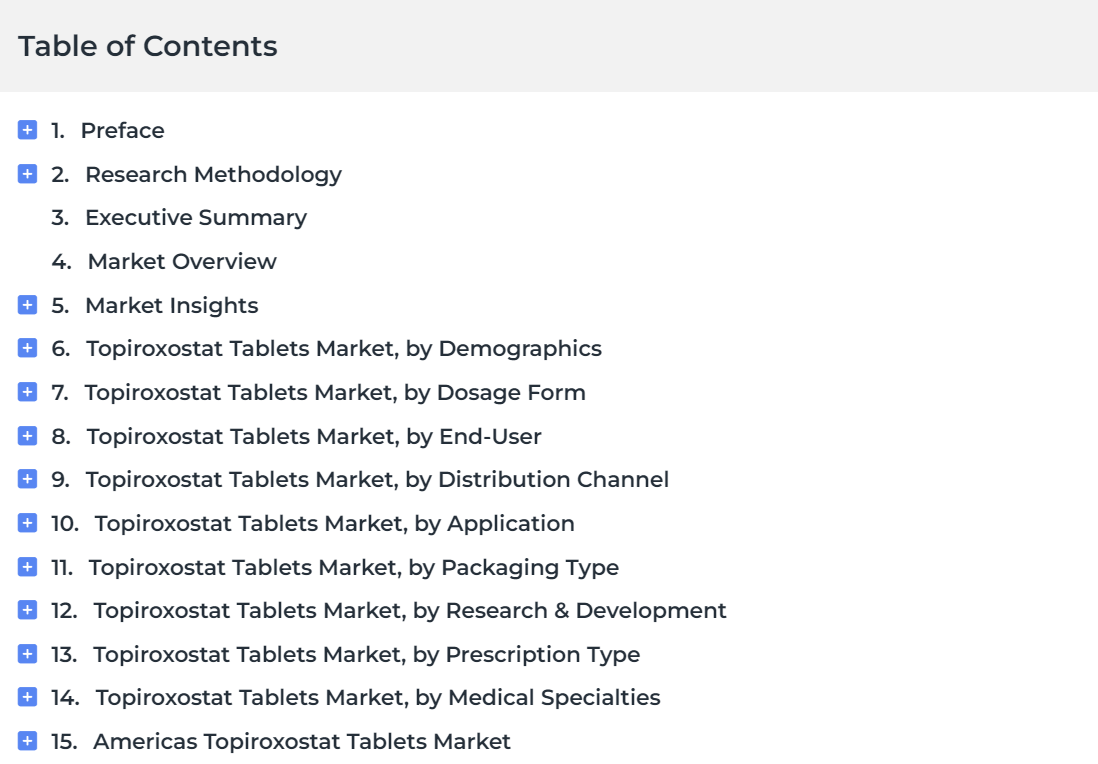The height and width of the screenshot is (764, 1098).
Task: Select Research Methodology chapter title
Action: tap(214, 174)
